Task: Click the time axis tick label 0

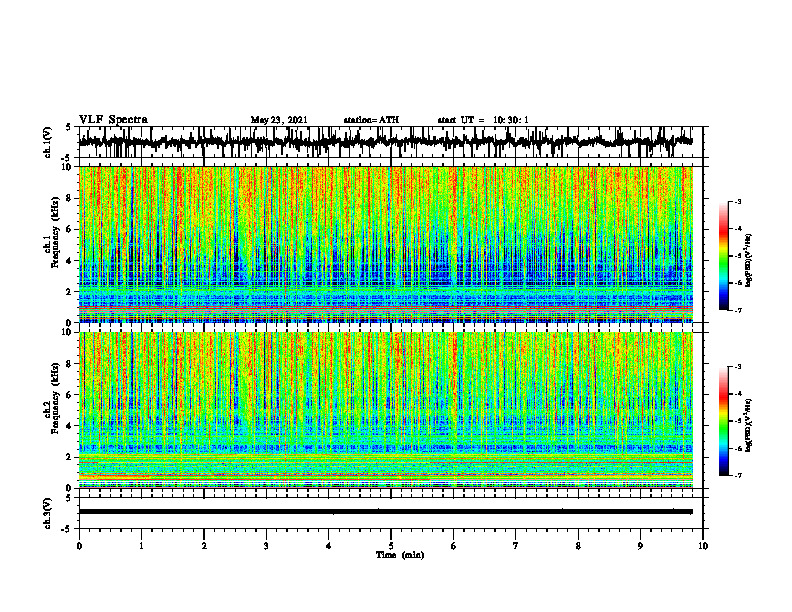Action: pyautogui.click(x=79, y=546)
